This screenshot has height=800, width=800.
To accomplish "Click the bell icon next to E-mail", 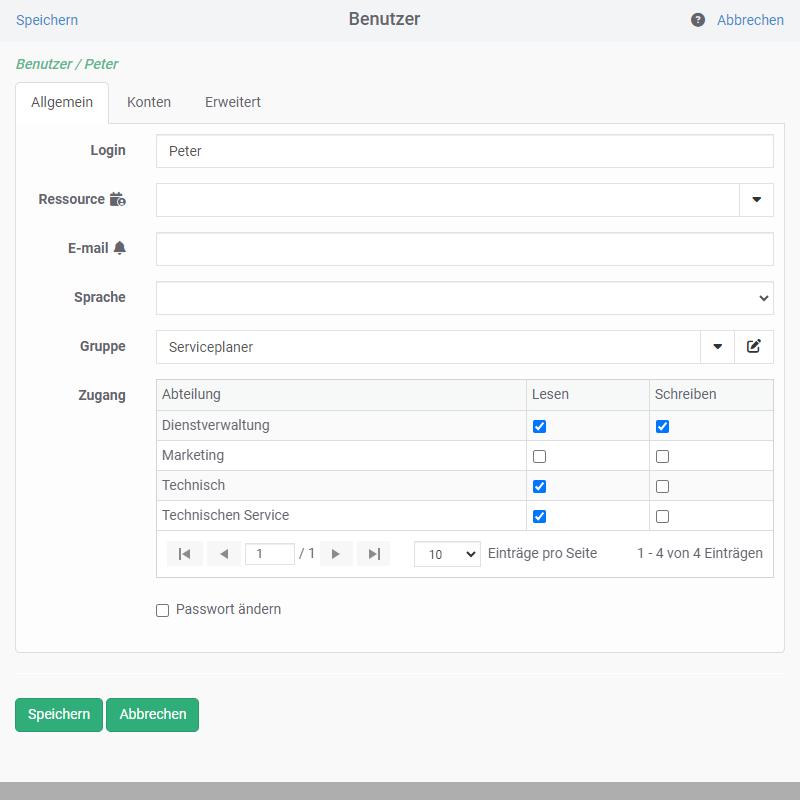I will pyautogui.click(x=120, y=248).
